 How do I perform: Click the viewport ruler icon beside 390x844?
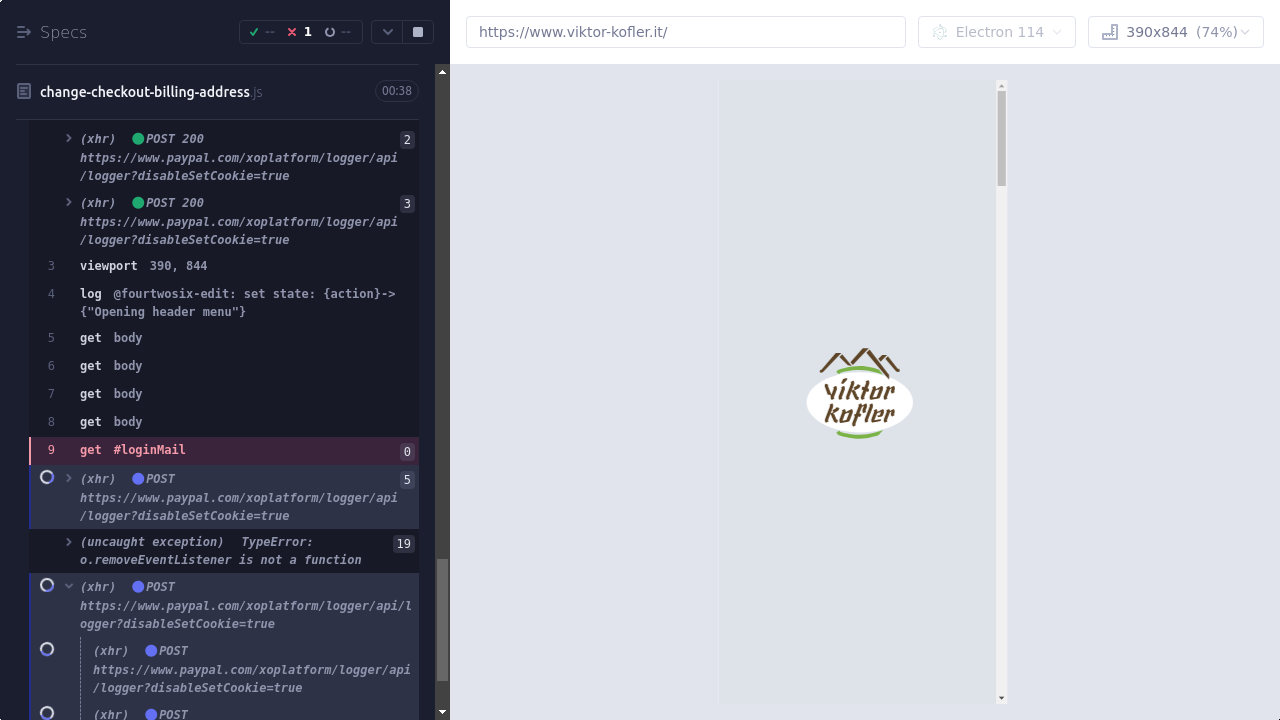pyautogui.click(x=1109, y=32)
